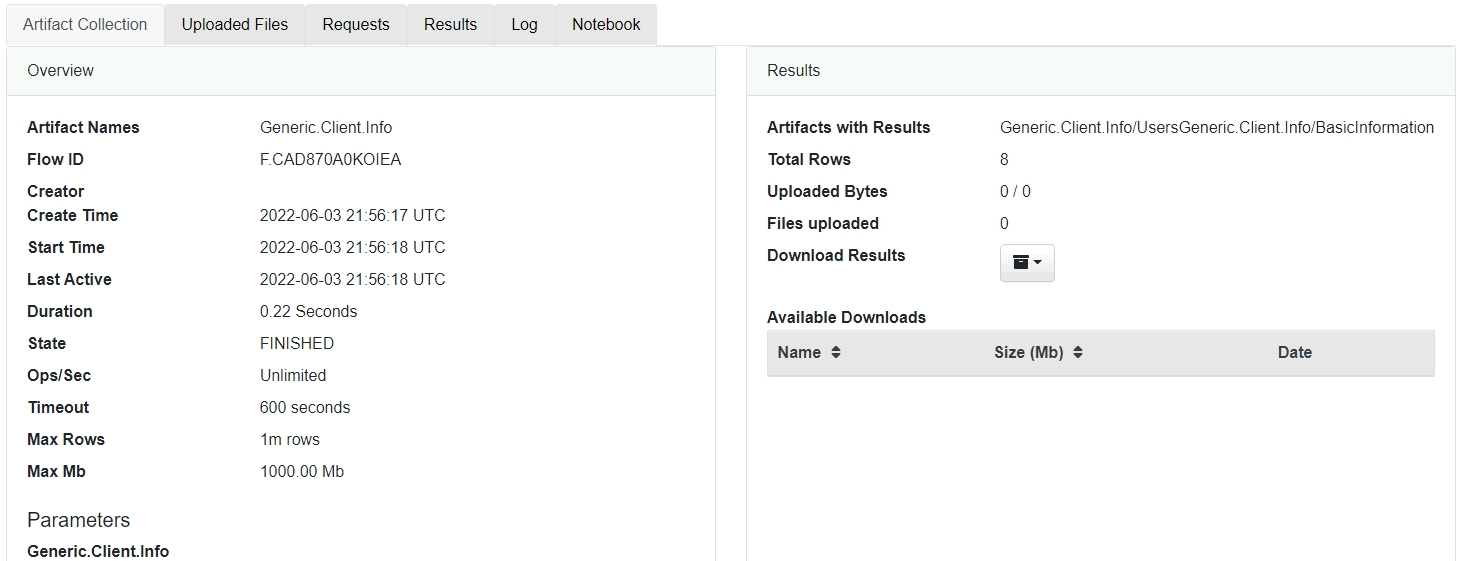Click the Overview panel header
1461x561 pixels.
pos(61,71)
